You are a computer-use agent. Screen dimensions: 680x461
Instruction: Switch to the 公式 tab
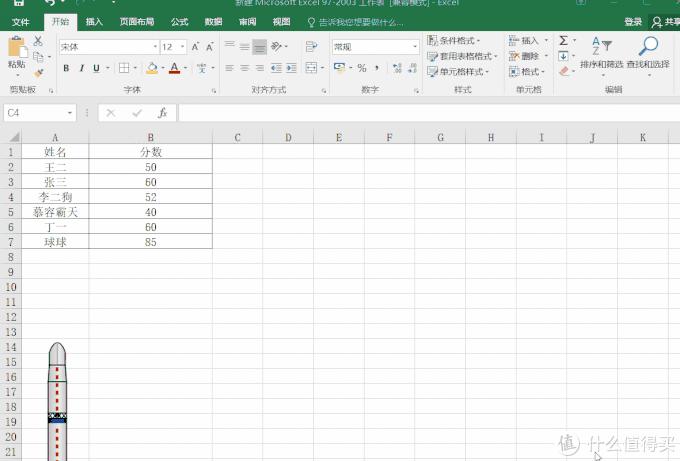(180, 22)
